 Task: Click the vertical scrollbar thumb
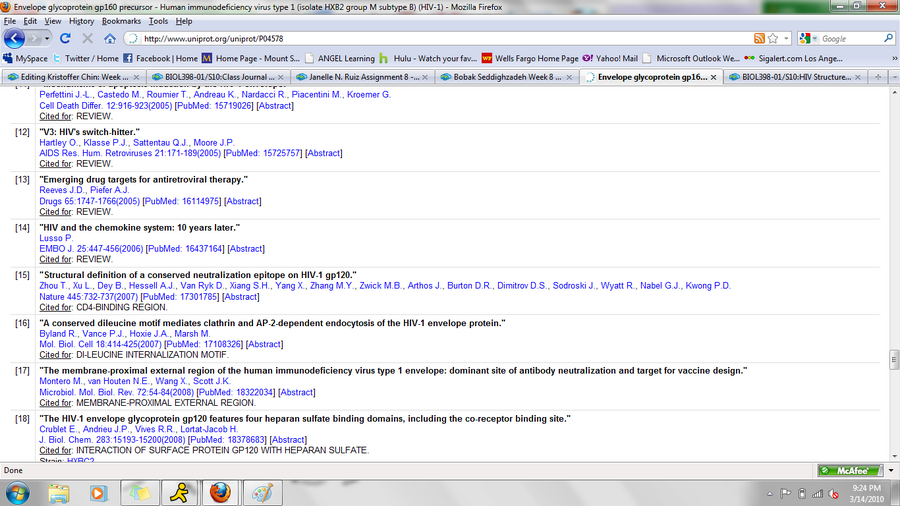893,359
